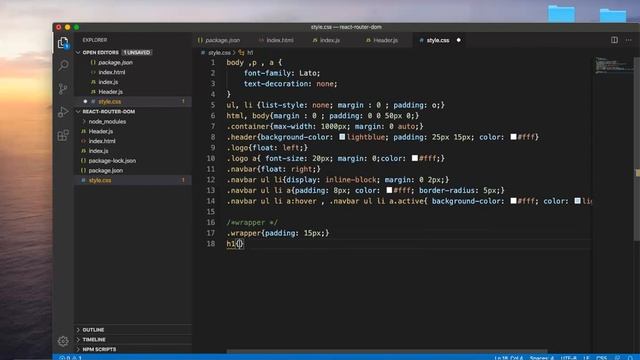Click the '/*wrapper */' comment line

click(252, 222)
